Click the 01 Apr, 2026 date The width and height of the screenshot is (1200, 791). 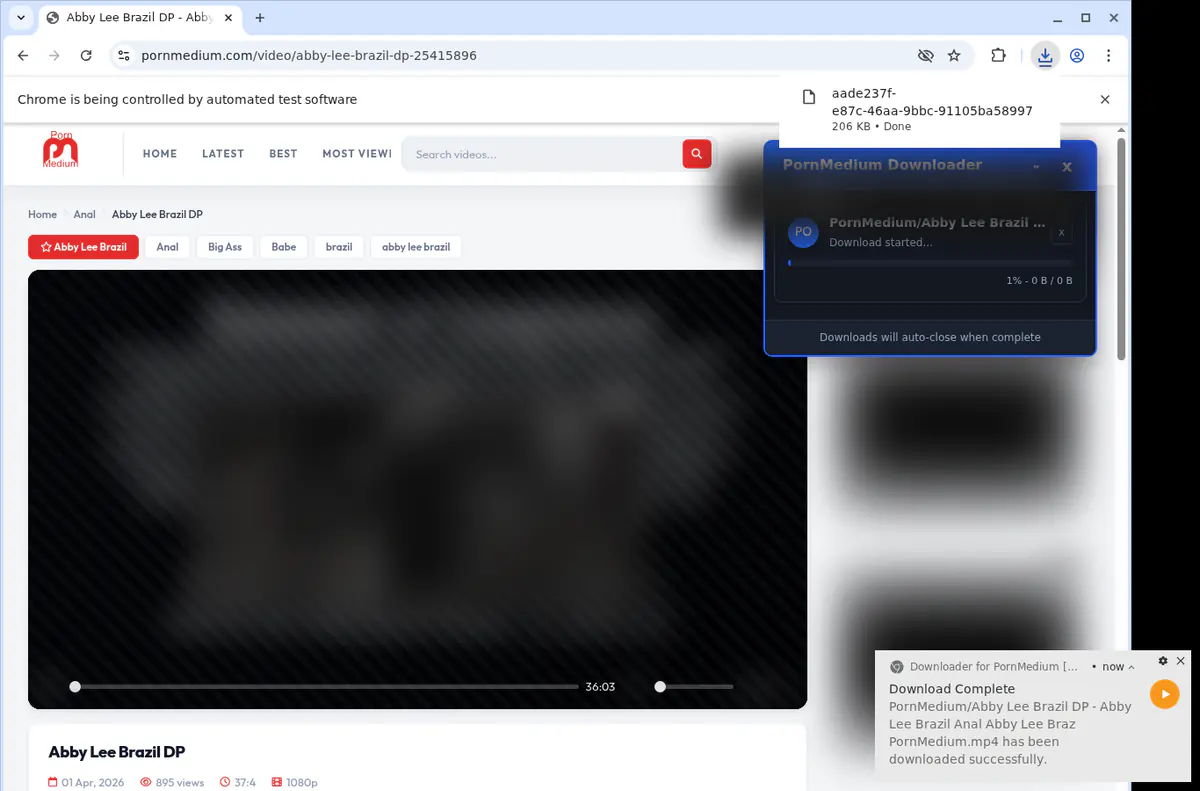pyautogui.click(x=86, y=782)
